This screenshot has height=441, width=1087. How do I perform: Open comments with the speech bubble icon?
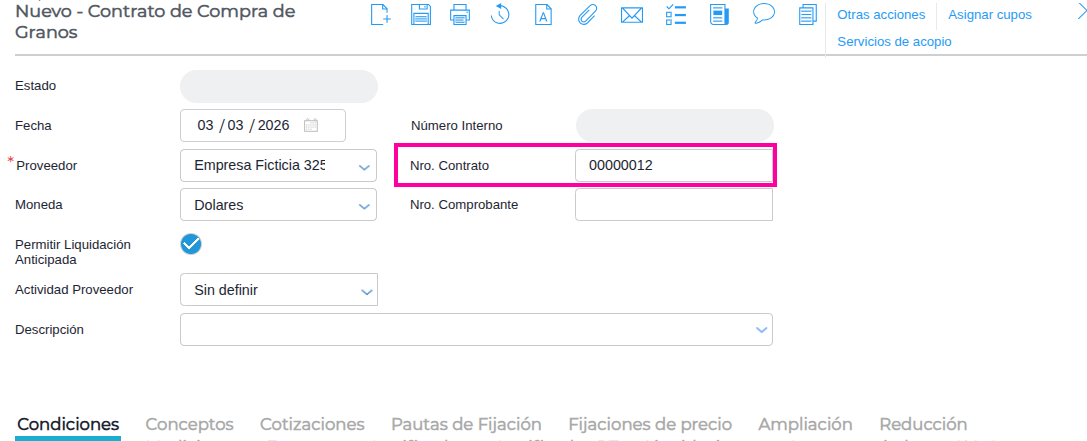764,14
